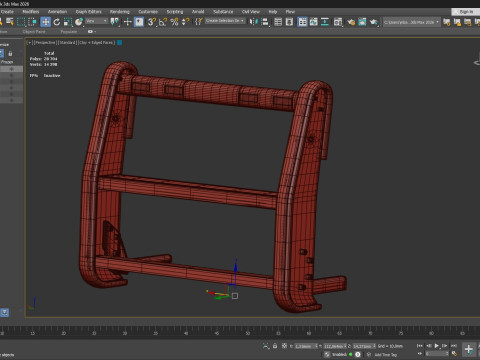Switch to the Populate ribbon tab
Viewport: 480px width, 360px height.
coord(69,32)
